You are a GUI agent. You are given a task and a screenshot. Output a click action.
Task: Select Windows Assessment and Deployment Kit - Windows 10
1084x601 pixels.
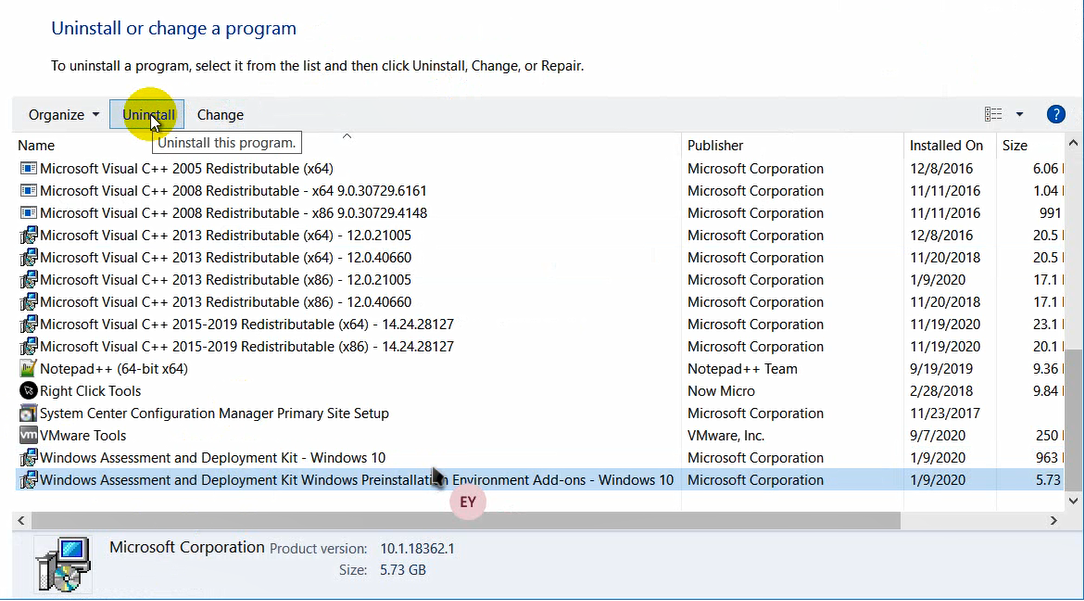212,457
